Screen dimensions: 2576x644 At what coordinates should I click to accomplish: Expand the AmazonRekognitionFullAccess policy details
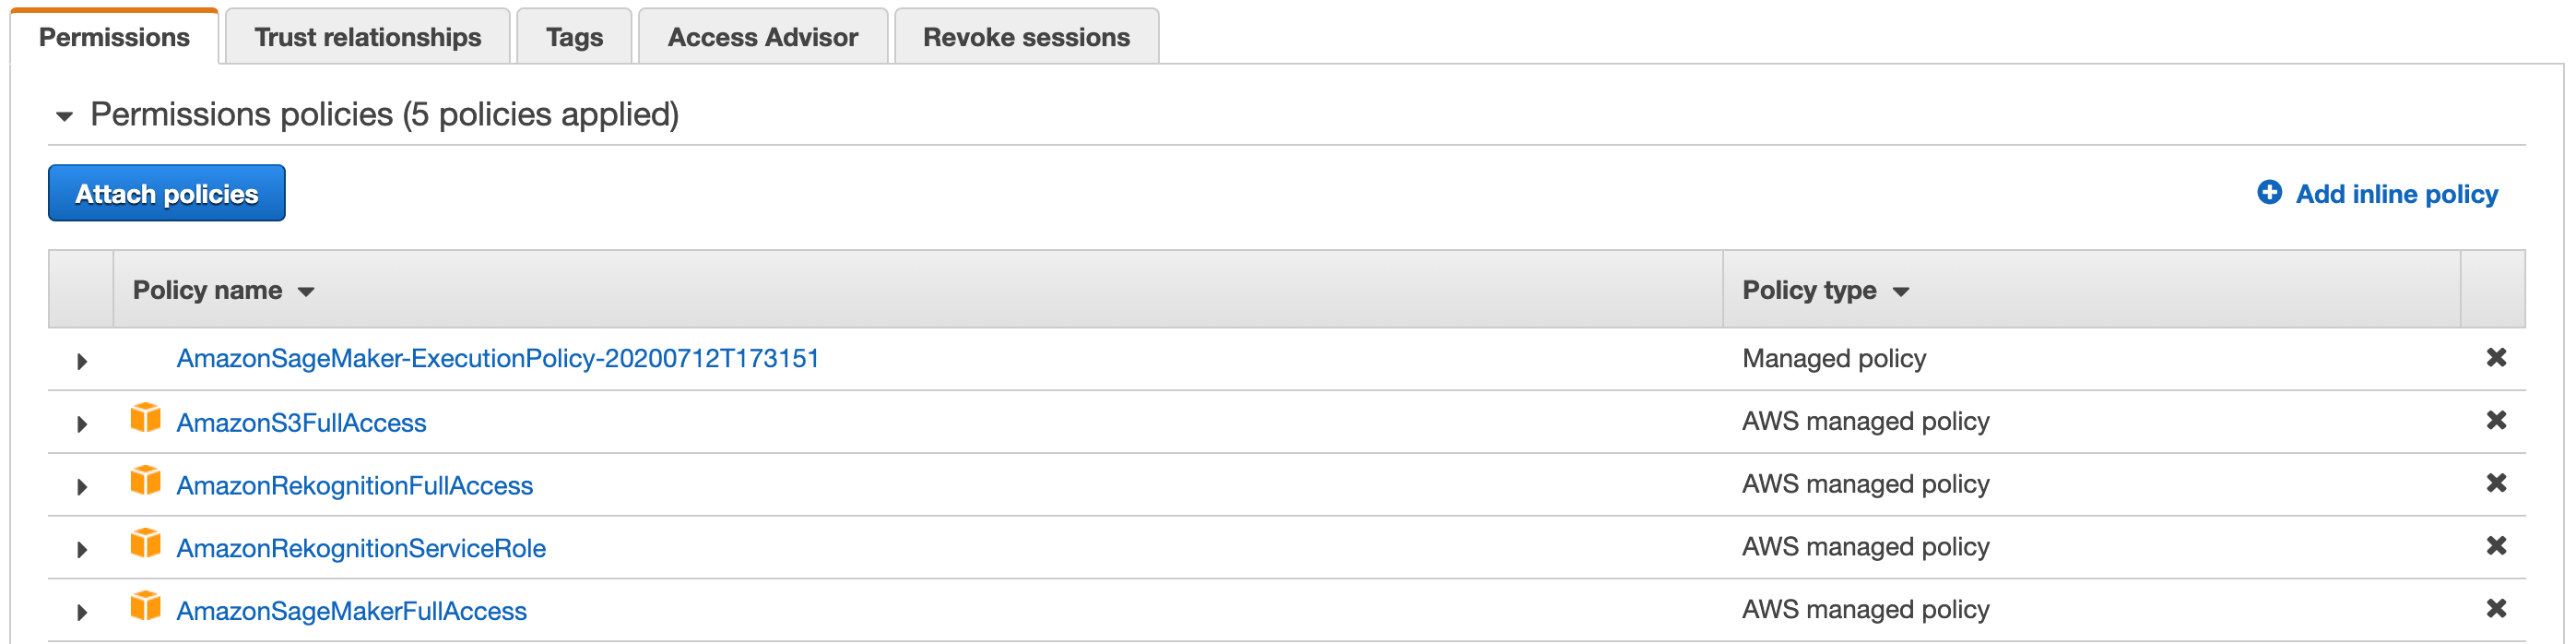(x=82, y=484)
